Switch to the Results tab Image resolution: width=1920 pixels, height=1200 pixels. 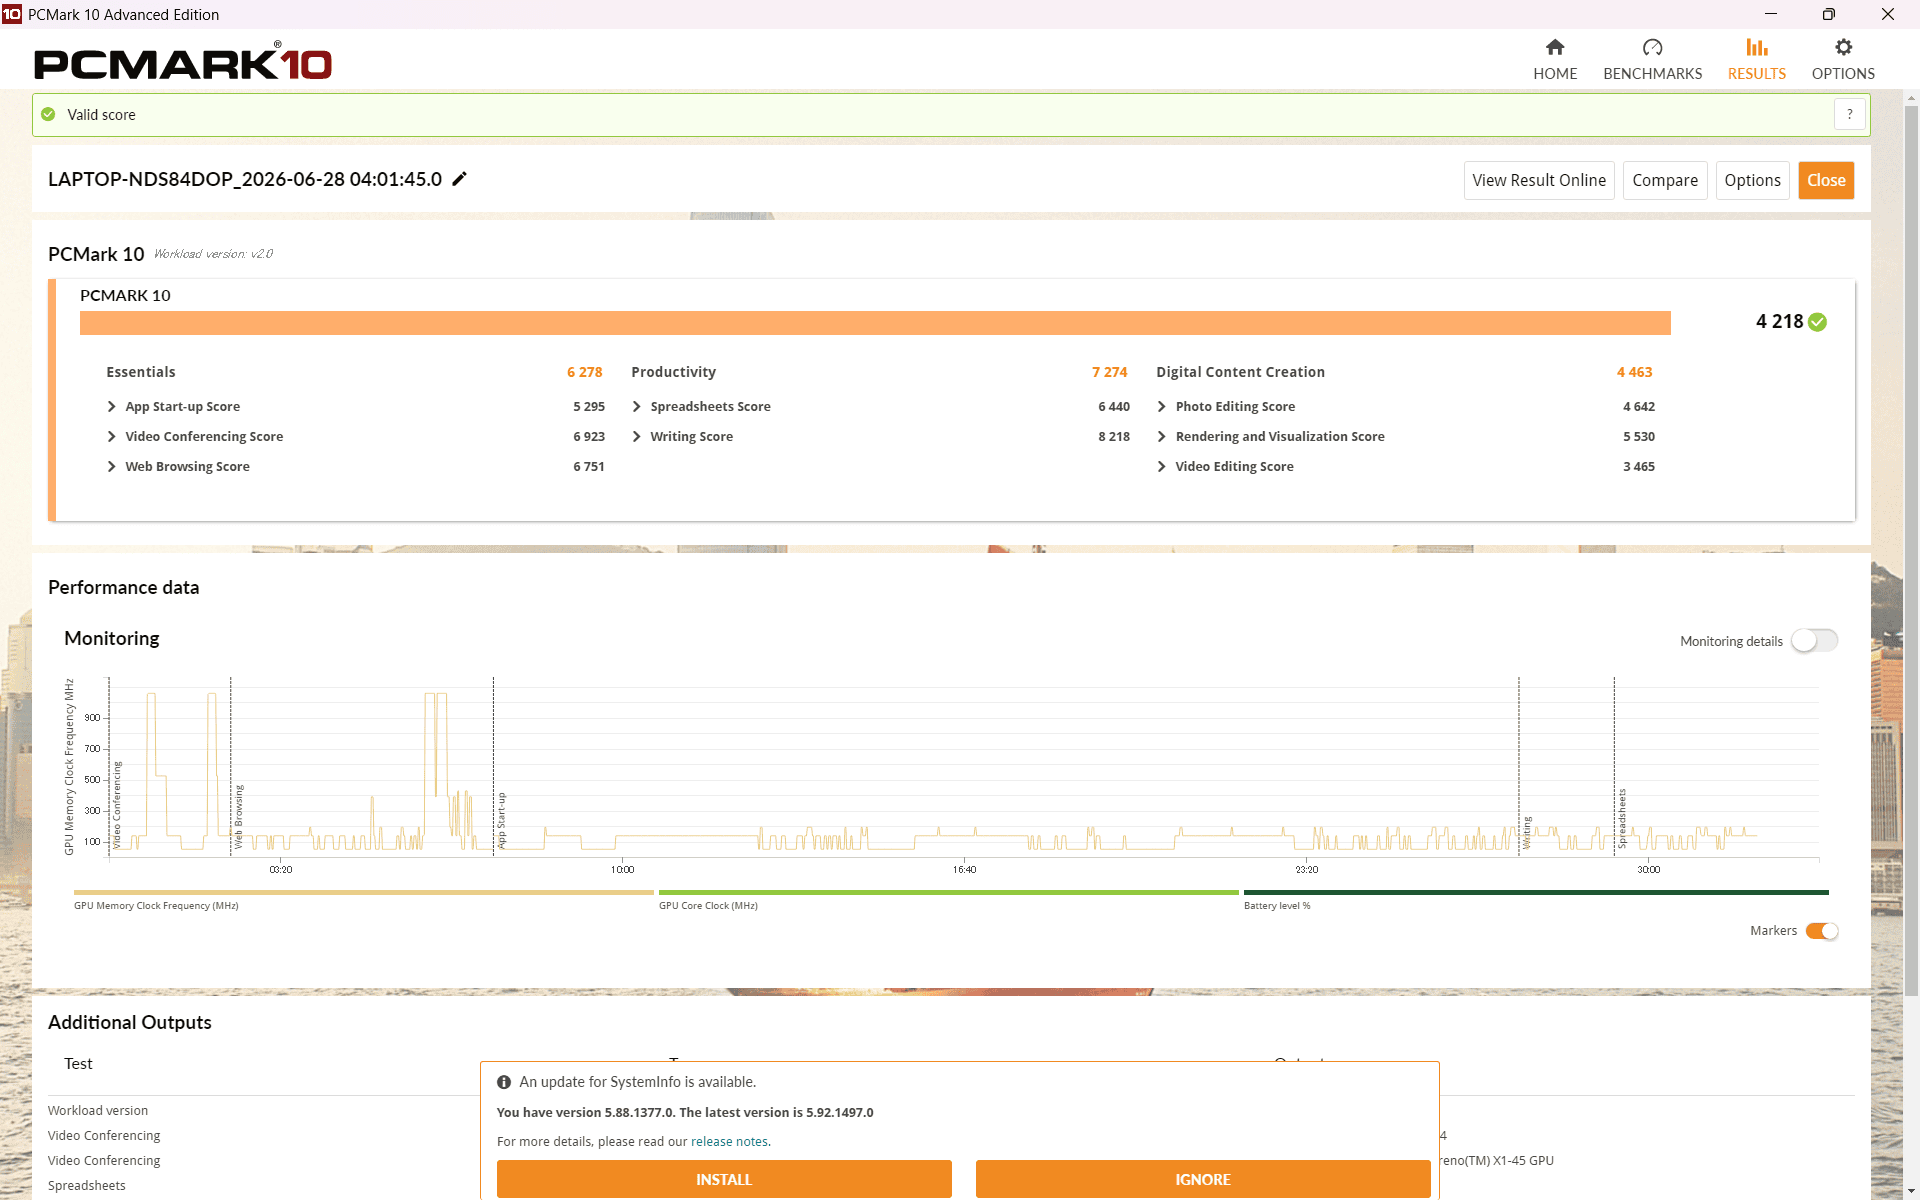point(1757,60)
